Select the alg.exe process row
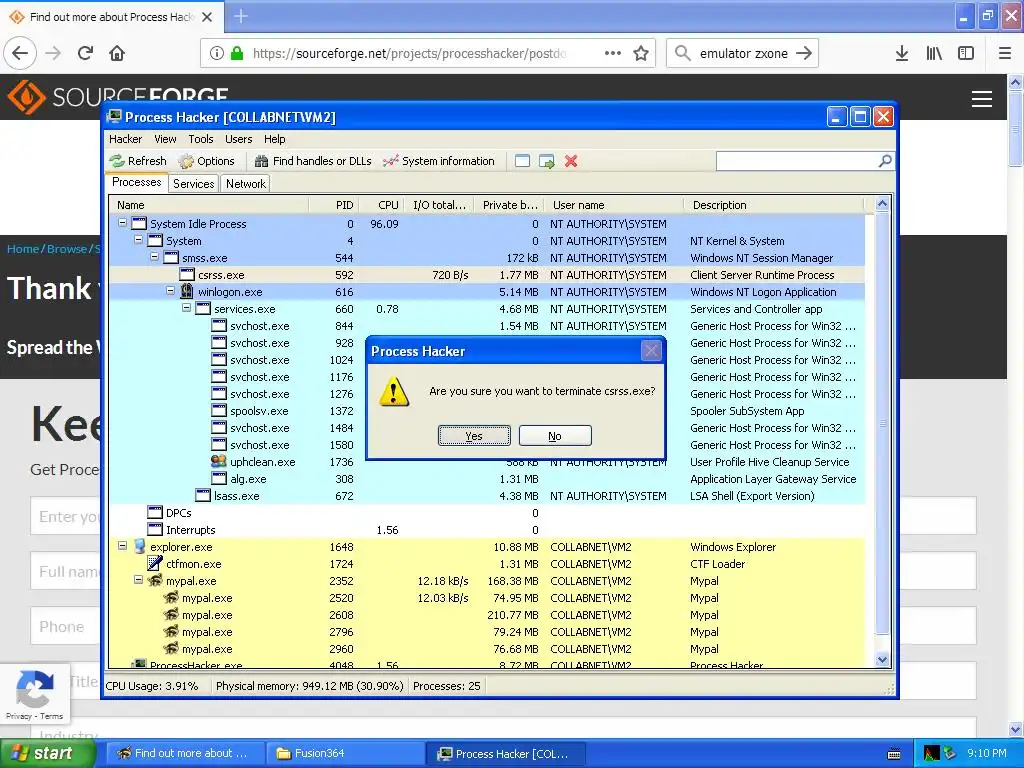Image resolution: width=1024 pixels, height=768 pixels. pos(487,479)
